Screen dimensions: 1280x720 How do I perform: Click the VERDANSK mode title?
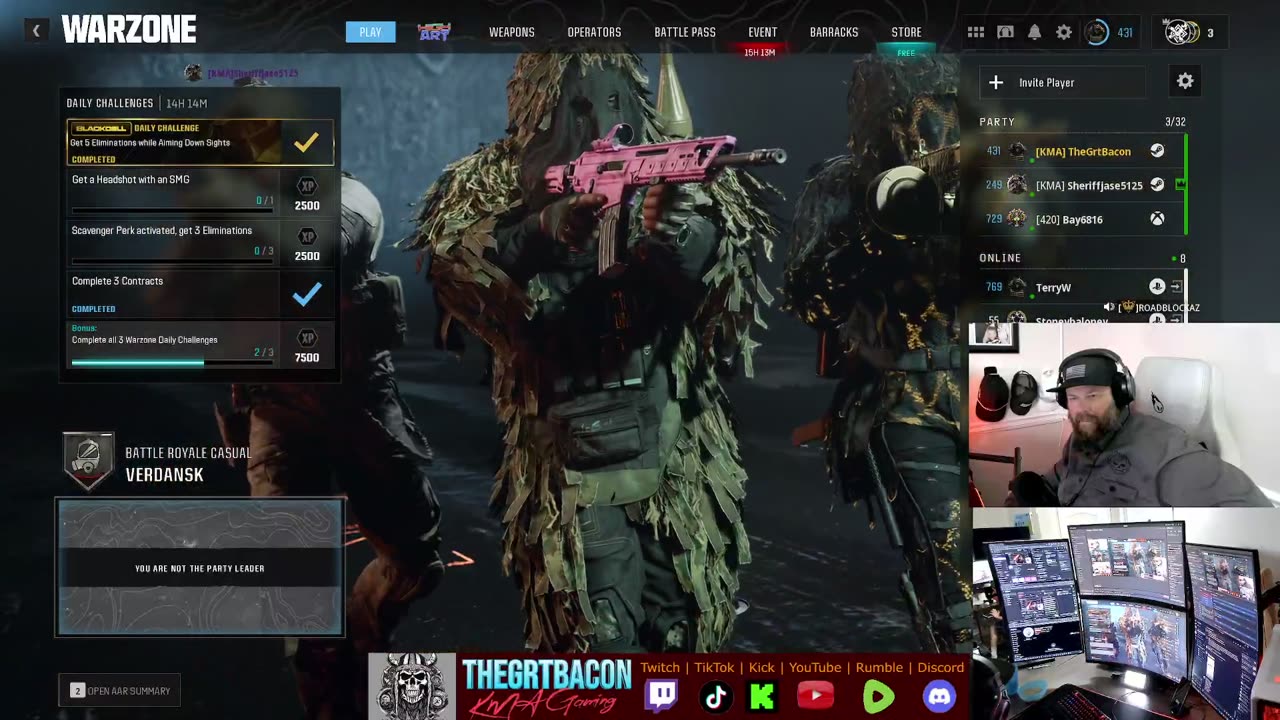pyautogui.click(x=164, y=475)
